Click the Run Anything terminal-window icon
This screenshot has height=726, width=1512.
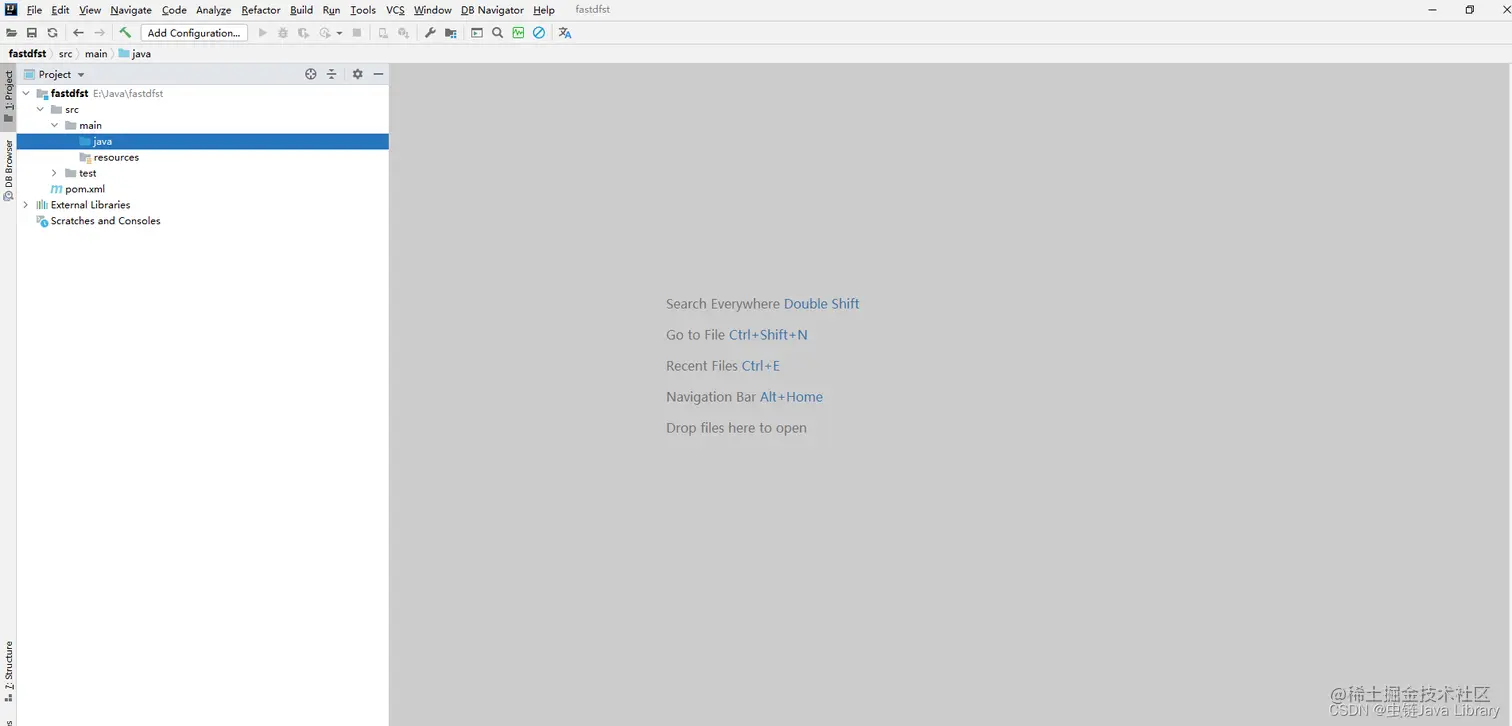[x=477, y=33]
